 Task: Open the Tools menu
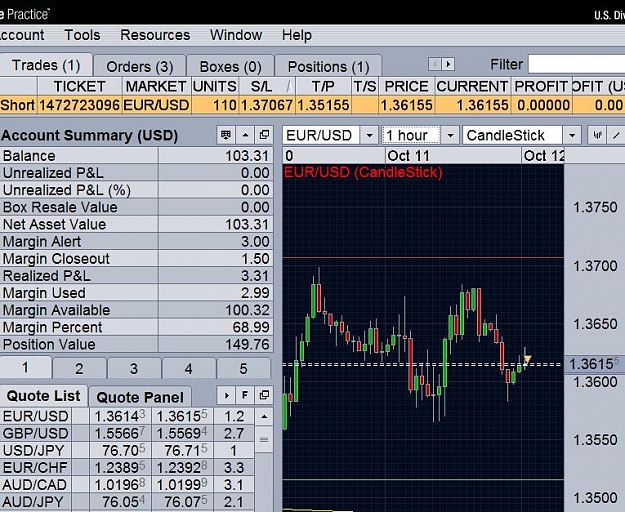82,35
